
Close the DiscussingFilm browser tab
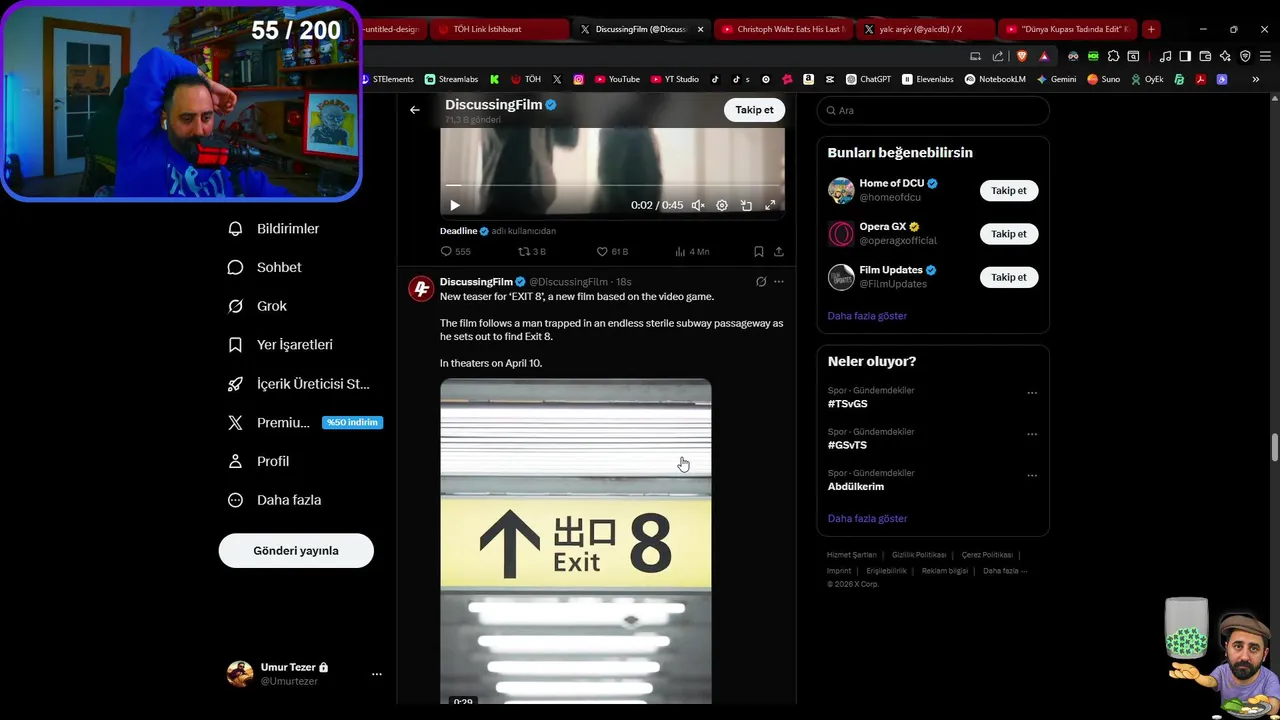[700, 29]
